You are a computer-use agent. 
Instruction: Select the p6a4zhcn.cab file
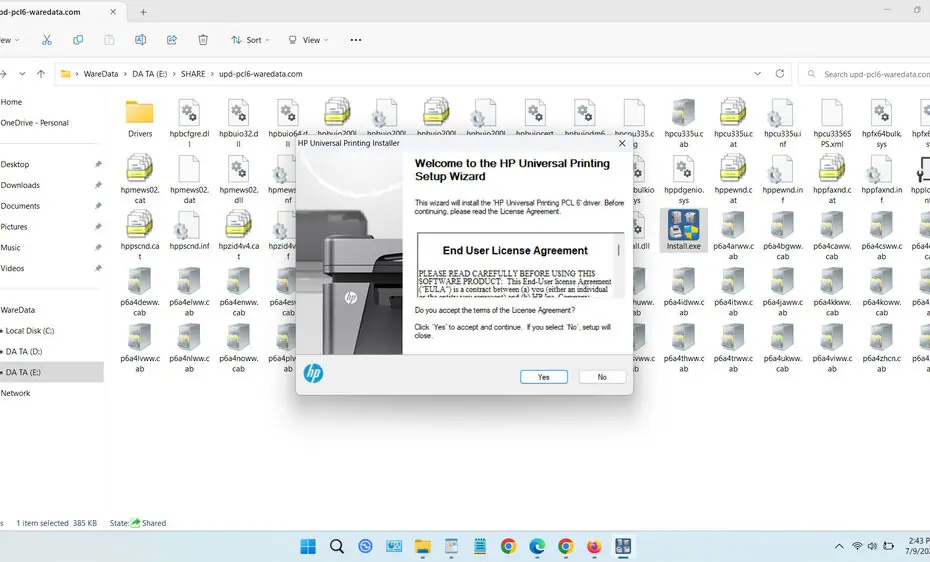(881, 347)
